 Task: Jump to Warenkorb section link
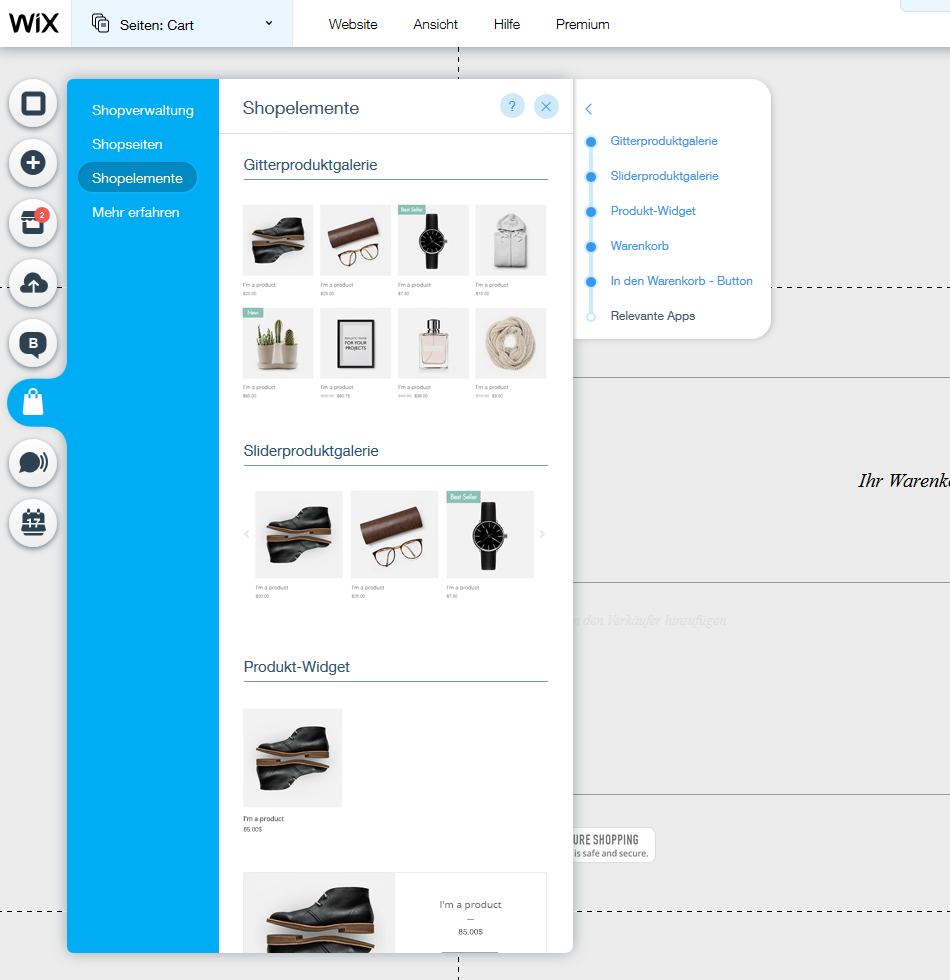pyautogui.click(x=639, y=246)
